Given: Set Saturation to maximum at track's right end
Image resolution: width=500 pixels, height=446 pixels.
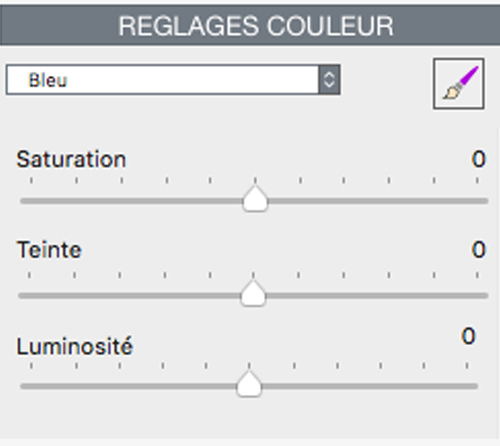Looking at the screenshot, I should pyautogui.click(x=486, y=201).
